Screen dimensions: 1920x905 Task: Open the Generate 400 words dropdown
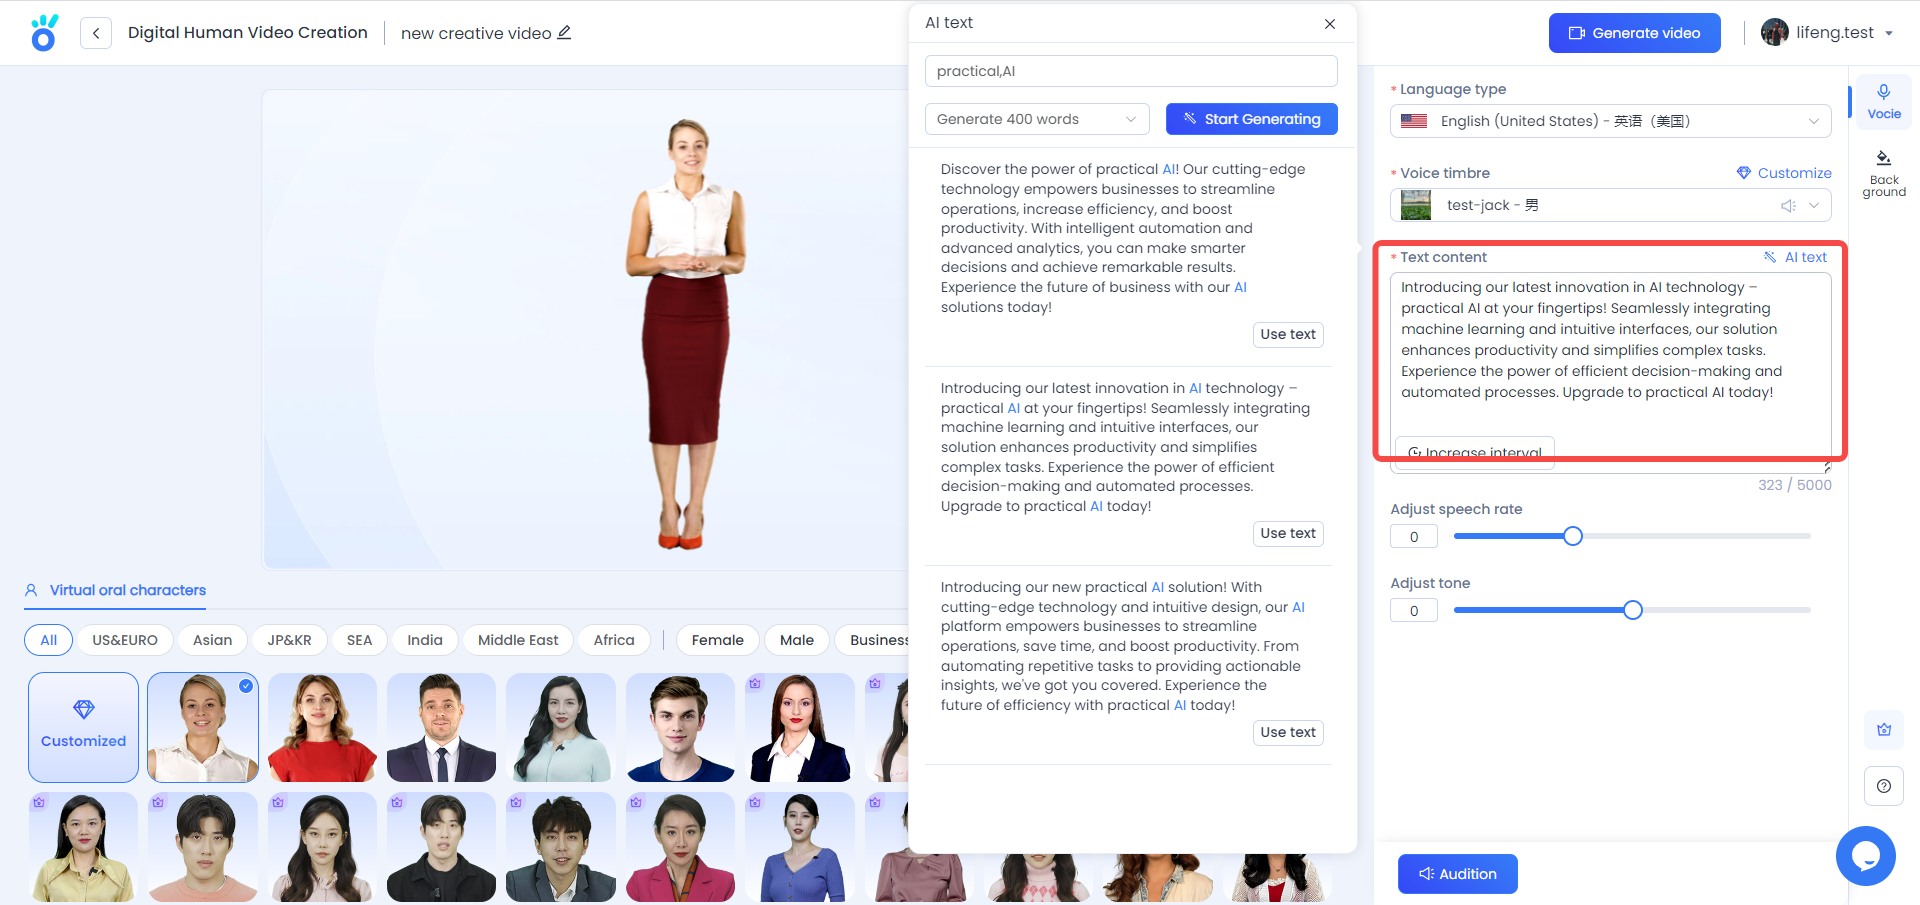click(x=1037, y=119)
